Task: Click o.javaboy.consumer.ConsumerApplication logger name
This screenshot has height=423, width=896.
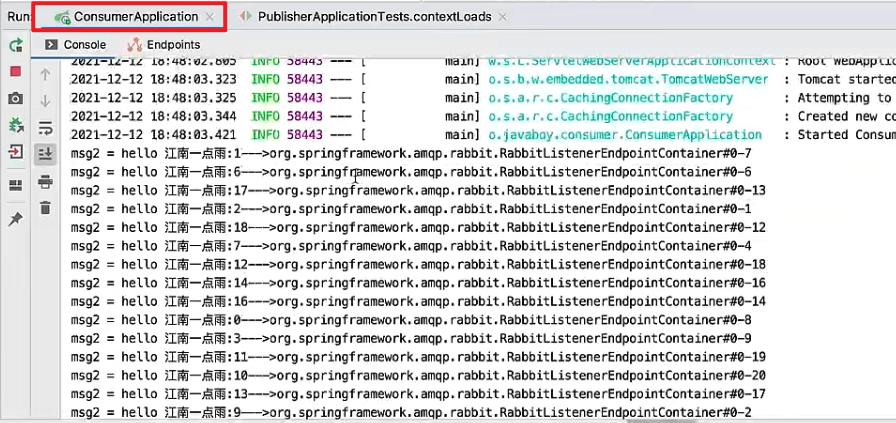Action: (624, 135)
